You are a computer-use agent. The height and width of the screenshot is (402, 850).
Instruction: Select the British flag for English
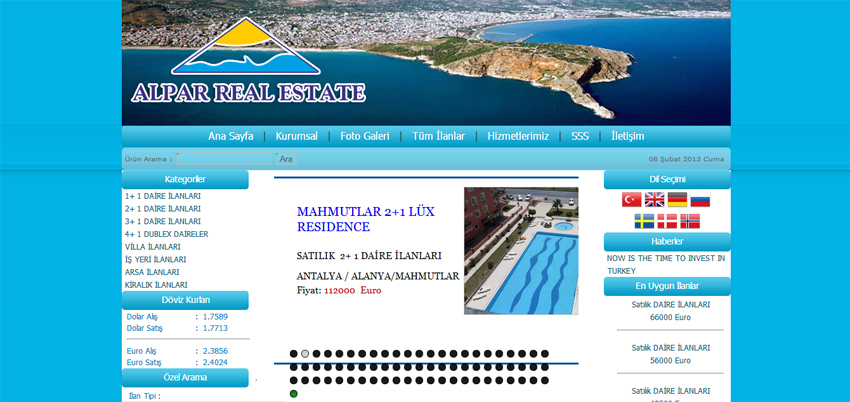pyautogui.click(x=654, y=199)
